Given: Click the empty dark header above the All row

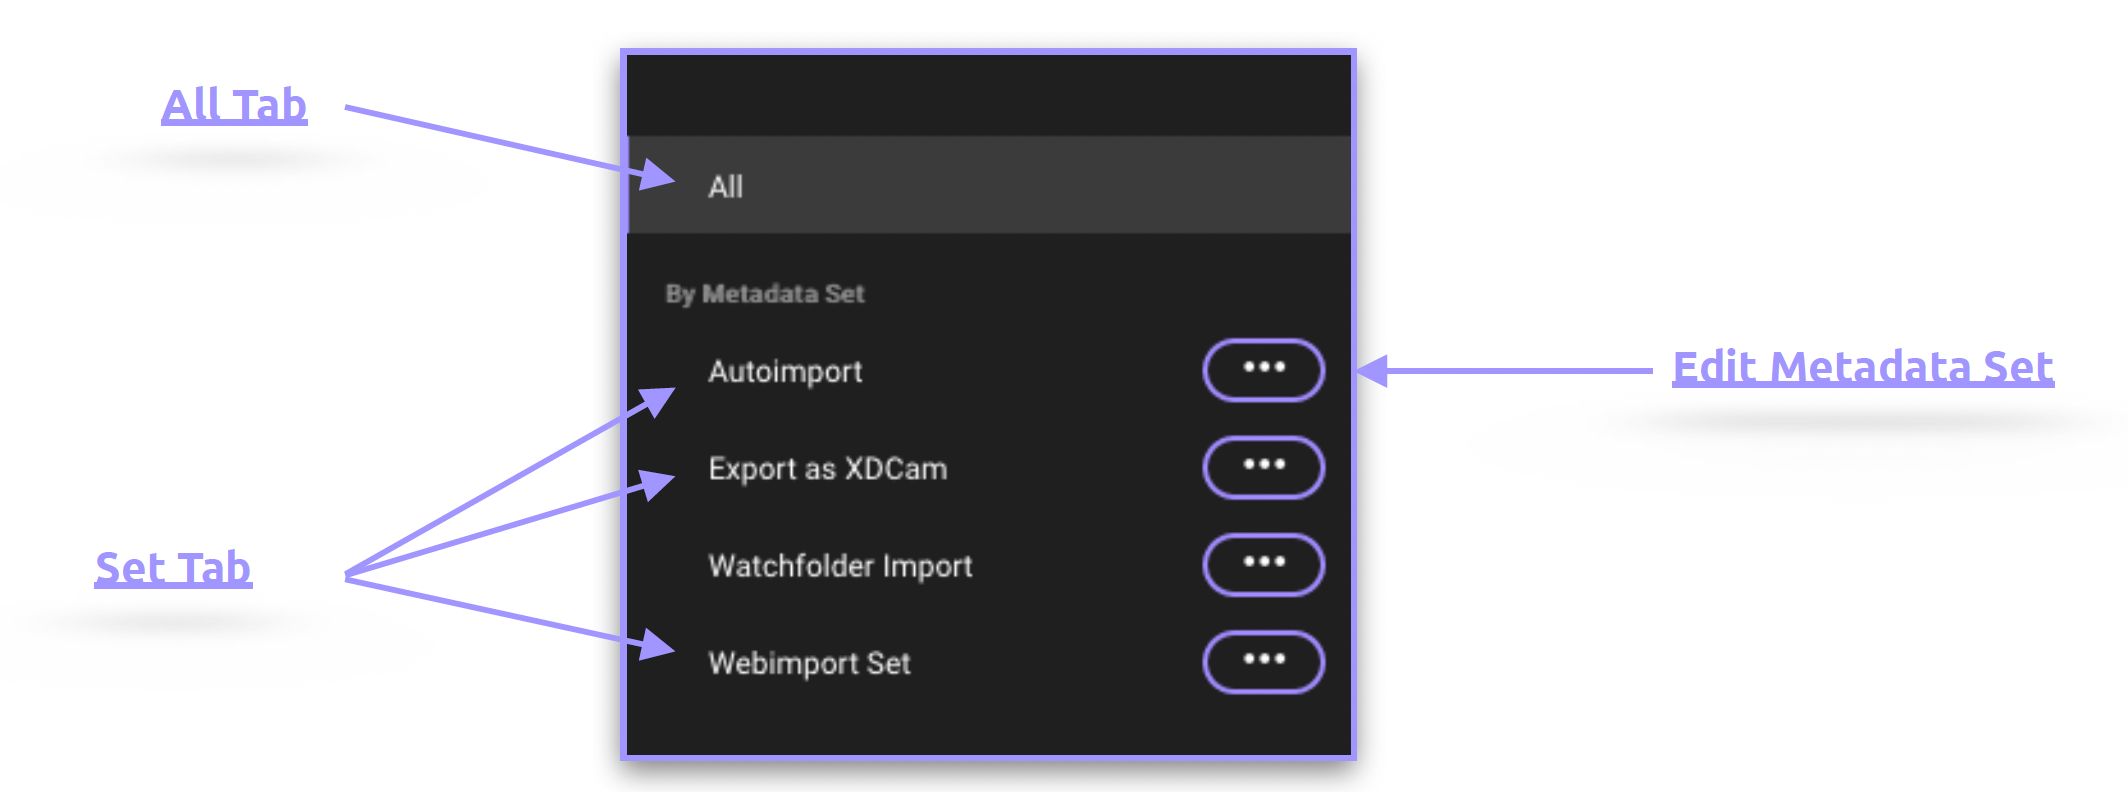Looking at the screenshot, I should [x=988, y=96].
